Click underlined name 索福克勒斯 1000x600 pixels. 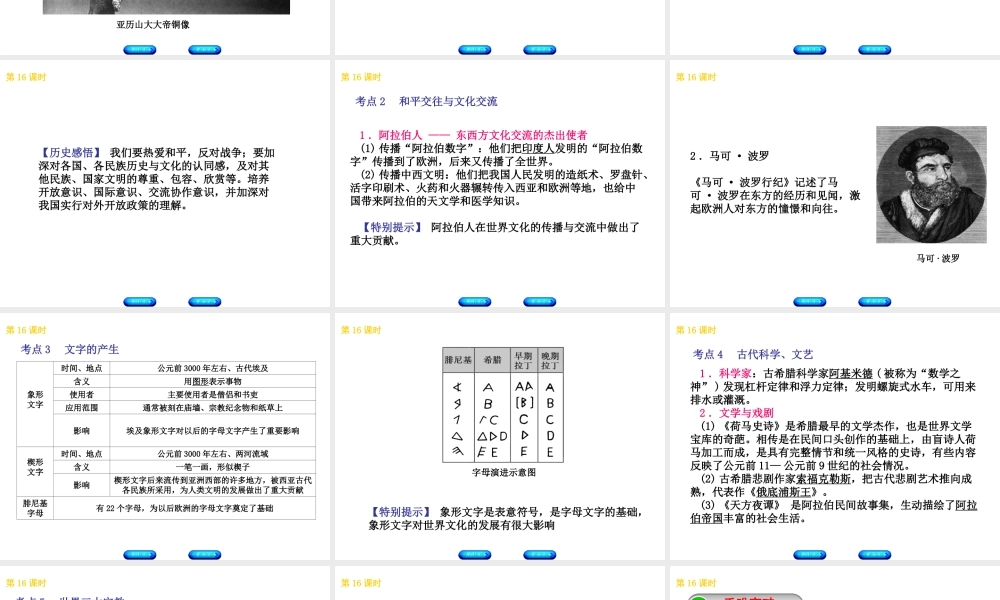pos(823,478)
